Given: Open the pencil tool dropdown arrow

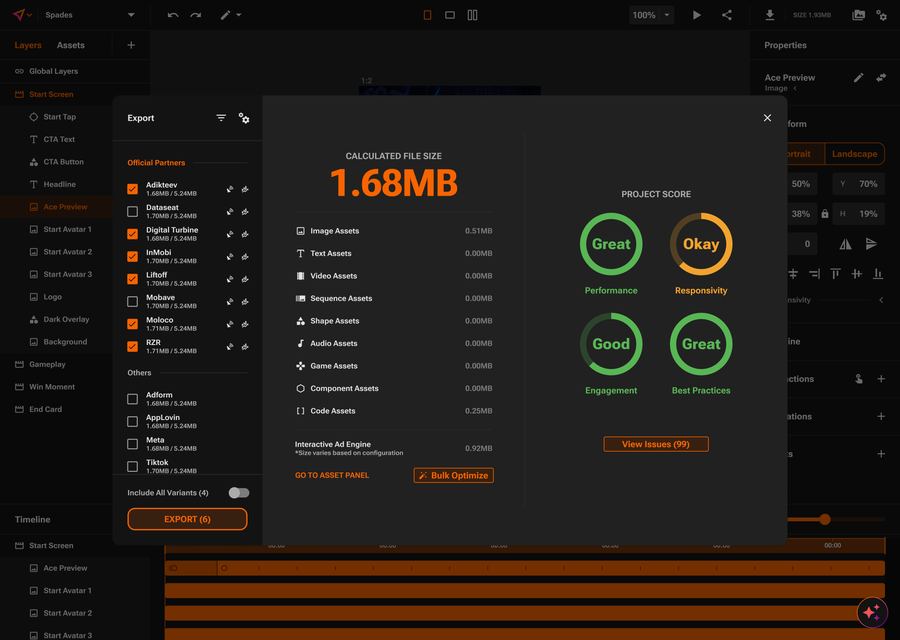Looking at the screenshot, I should point(239,15).
